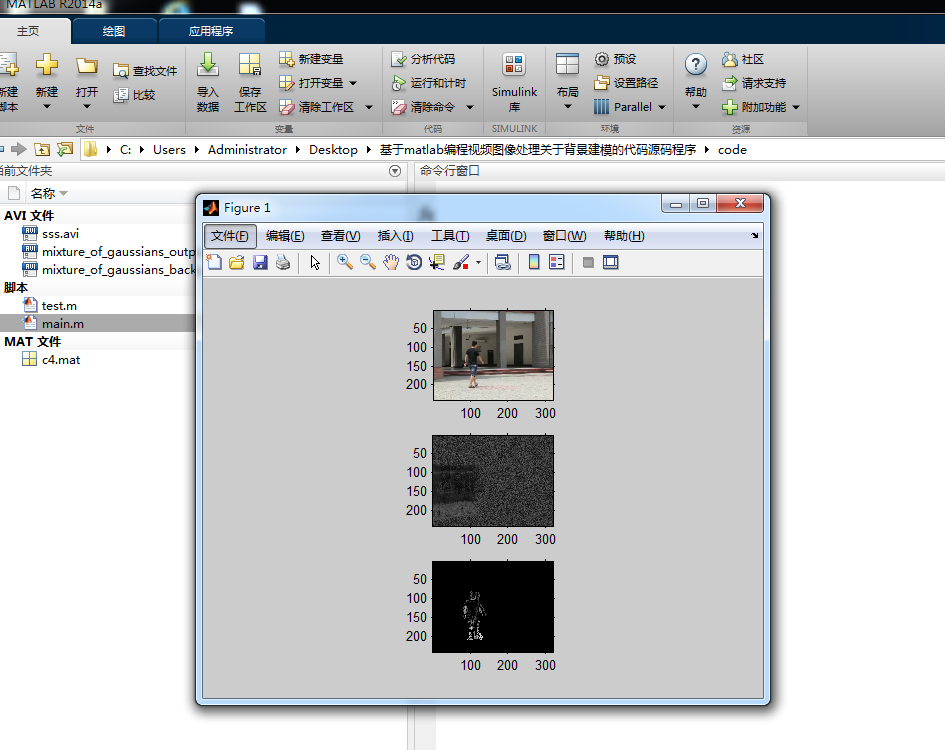The height and width of the screenshot is (750, 945).
Task: Open the 帮助(H) menu in Figure 1
Action: point(624,236)
